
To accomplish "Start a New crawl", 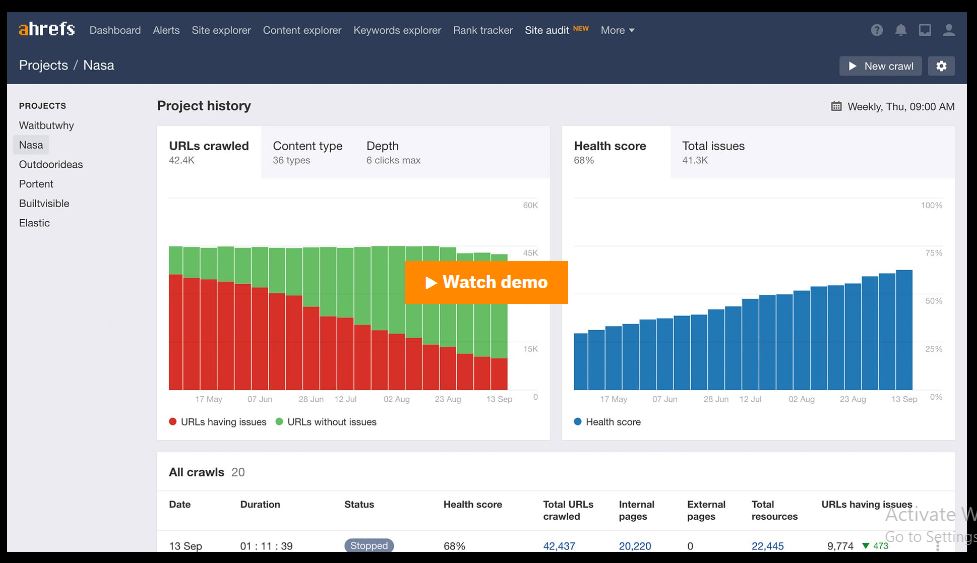I will pos(880,66).
